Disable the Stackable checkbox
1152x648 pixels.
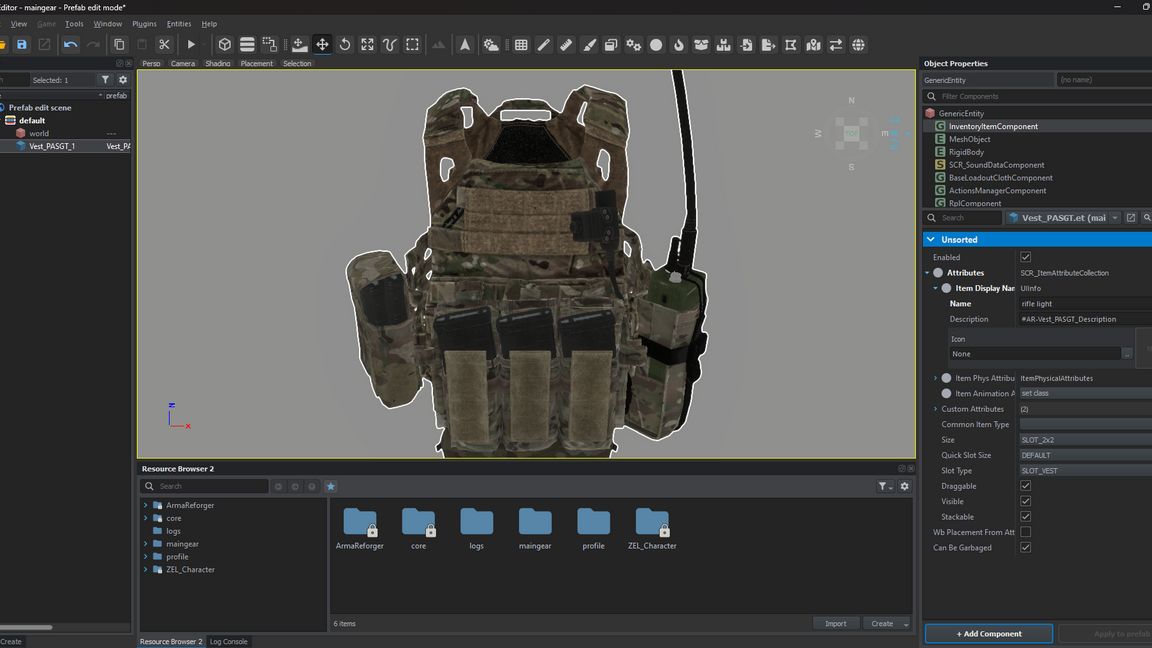point(1025,517)
